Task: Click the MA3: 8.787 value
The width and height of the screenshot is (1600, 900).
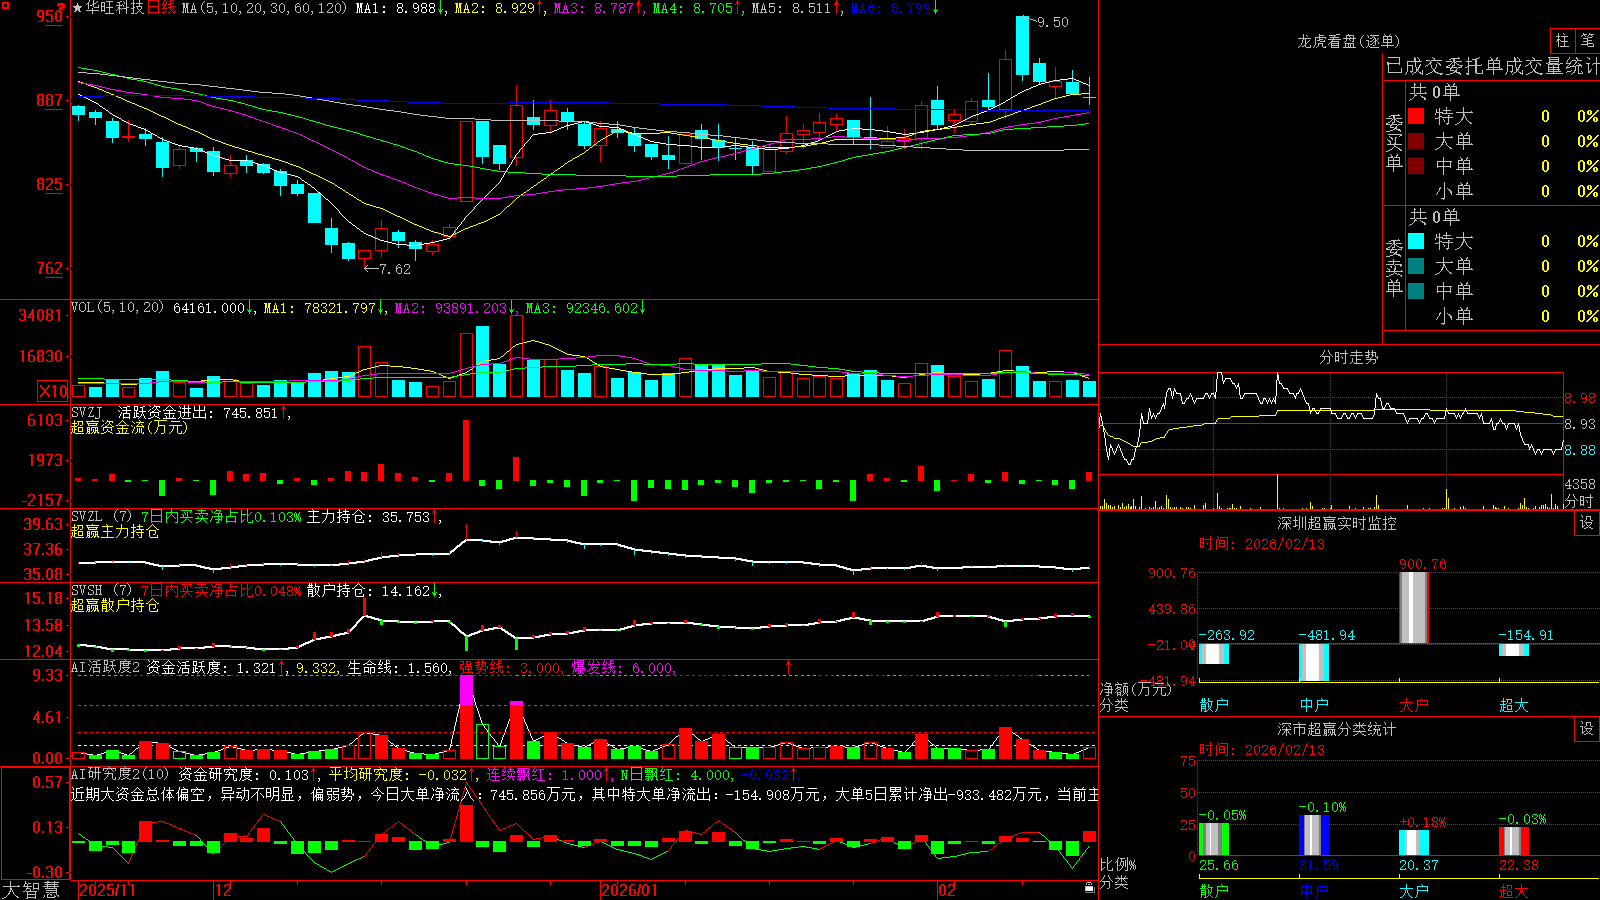Action: click(593, 8)
